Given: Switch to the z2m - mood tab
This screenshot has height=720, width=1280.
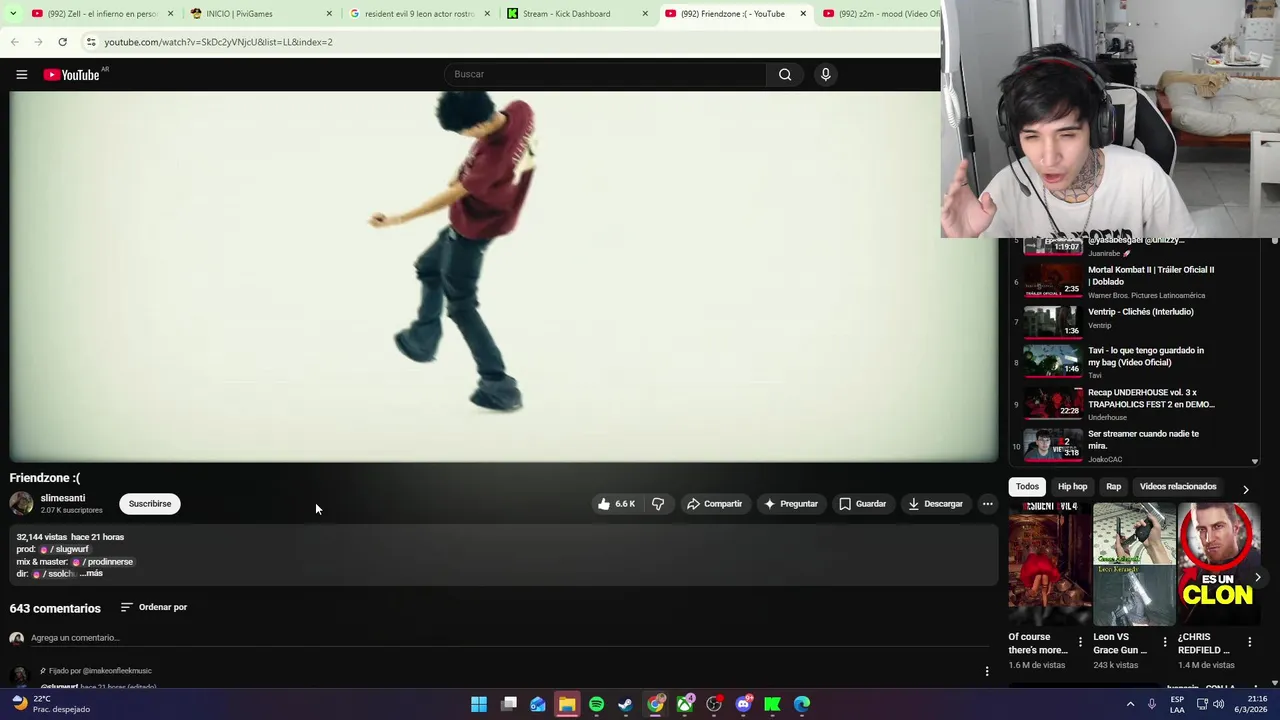Looking at the screenshot, I should pyautogui.click(x=880, y=14).
